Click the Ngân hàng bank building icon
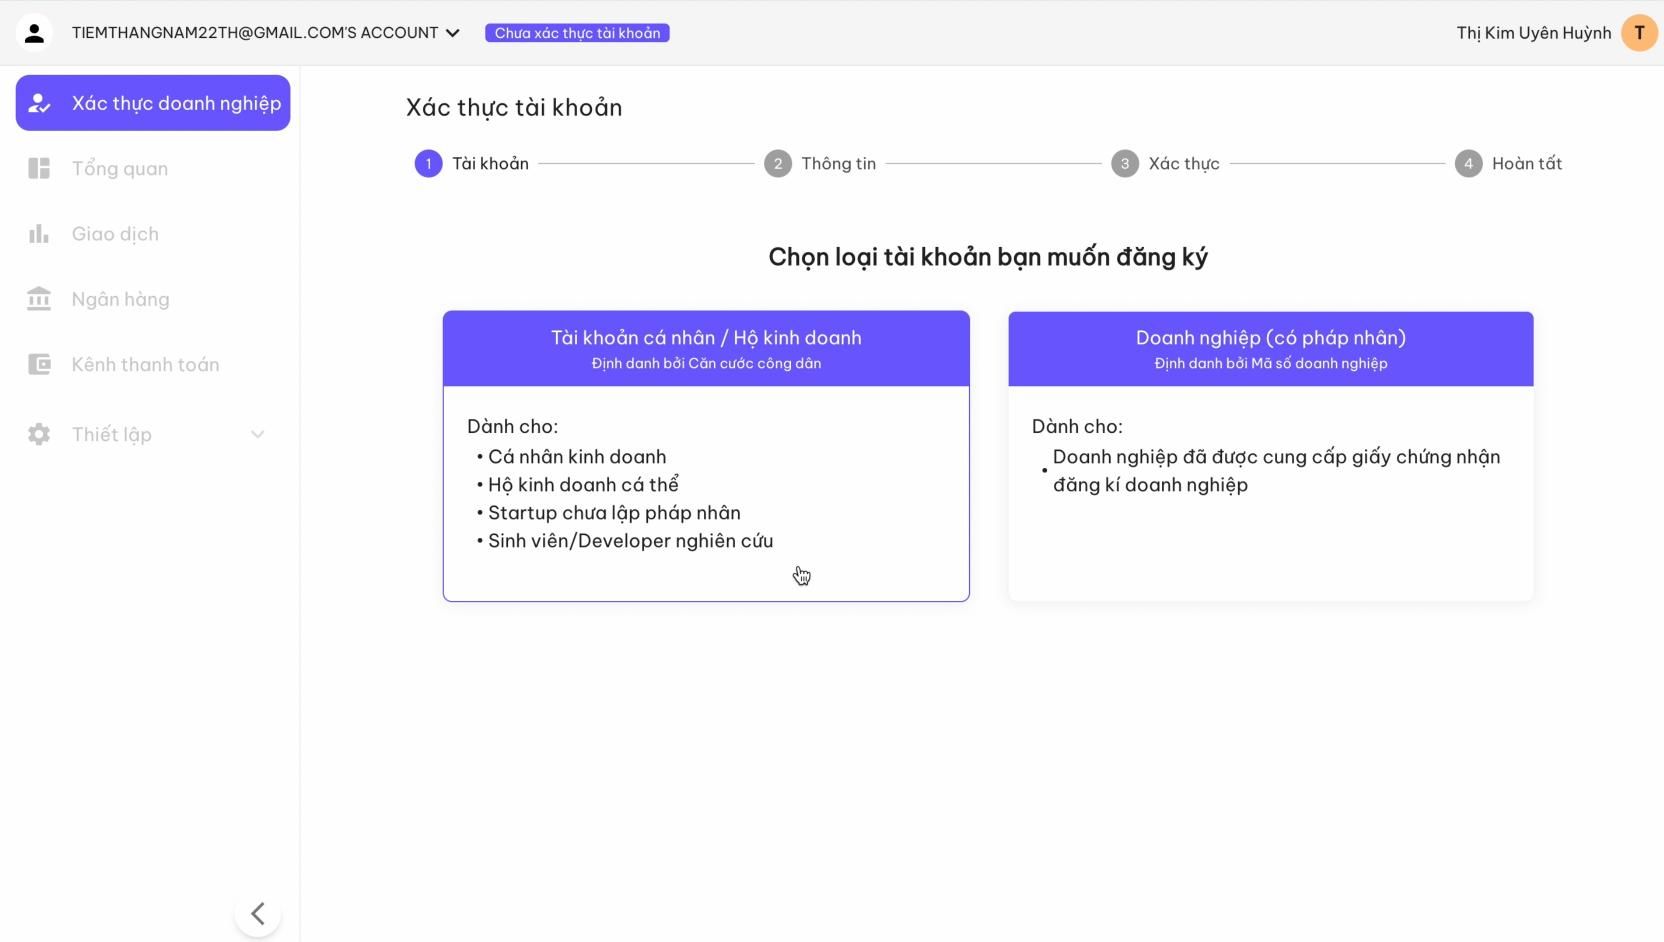 pyautogui.click(x=39, y=299)
